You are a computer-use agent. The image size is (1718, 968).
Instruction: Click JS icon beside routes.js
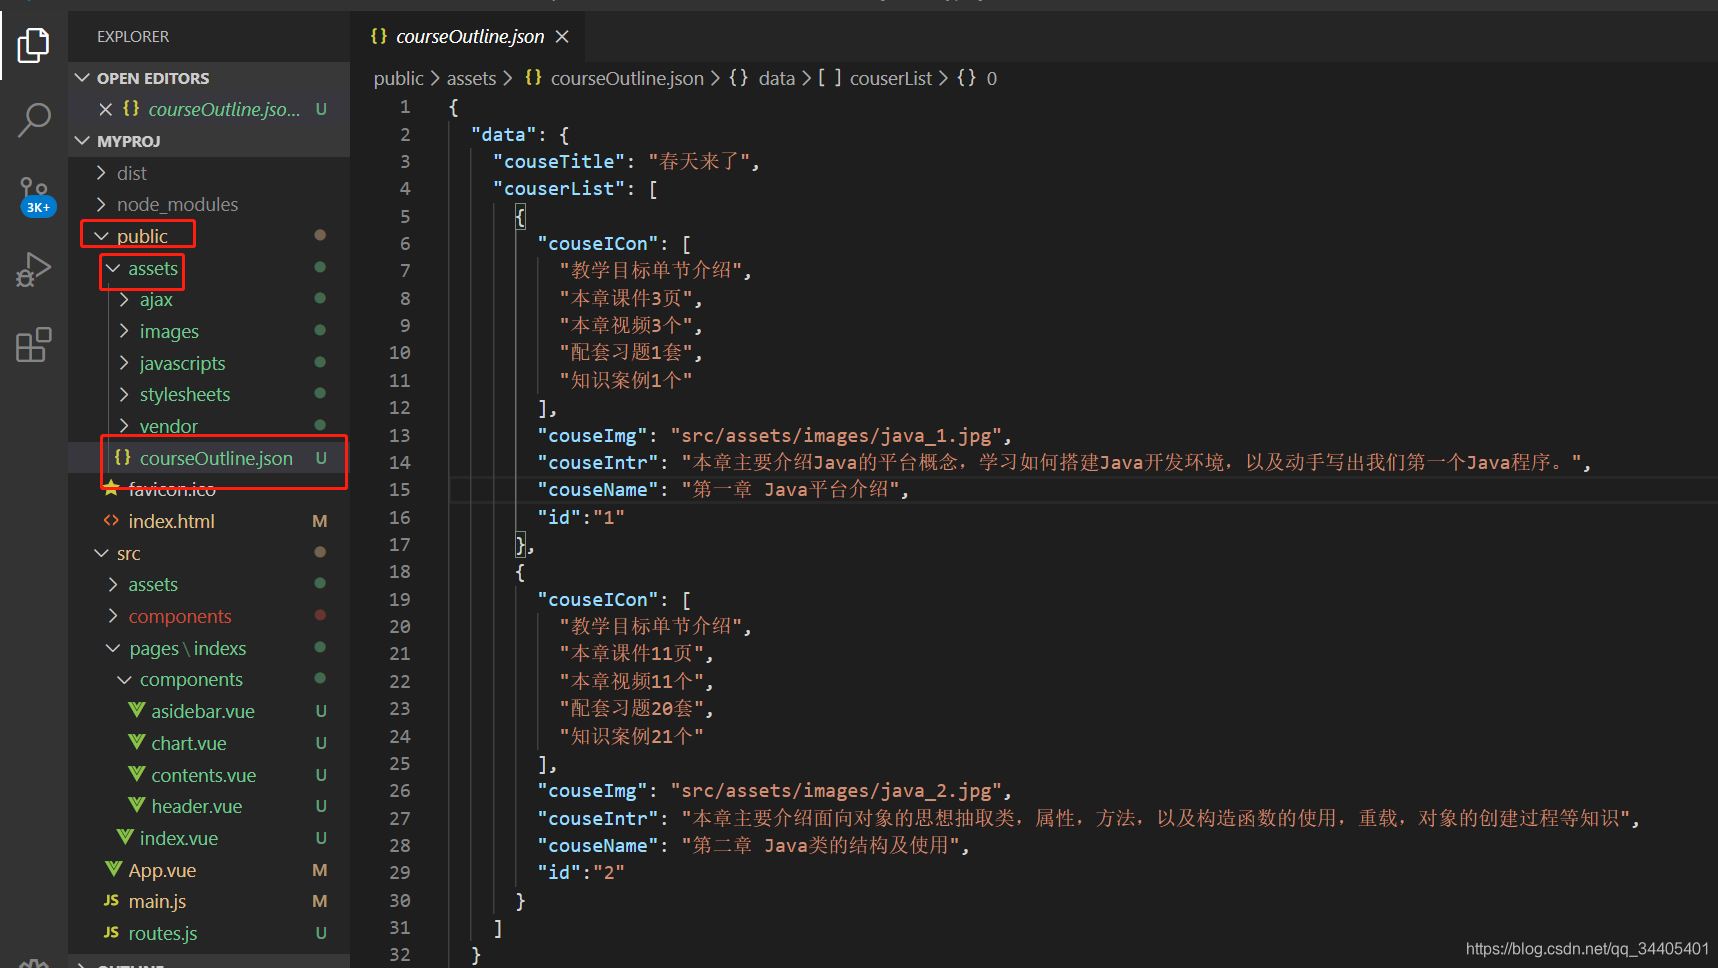click(112, 933)
